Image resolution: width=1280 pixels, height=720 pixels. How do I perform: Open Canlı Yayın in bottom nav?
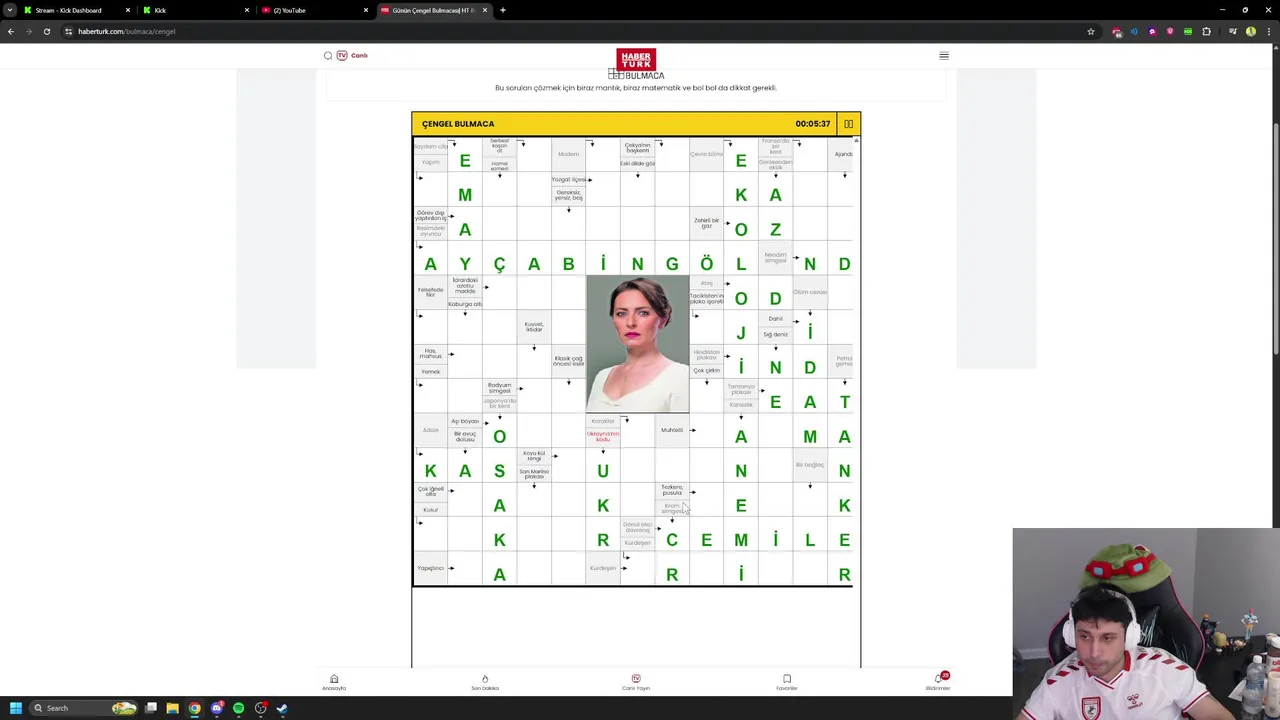point(636,682)
